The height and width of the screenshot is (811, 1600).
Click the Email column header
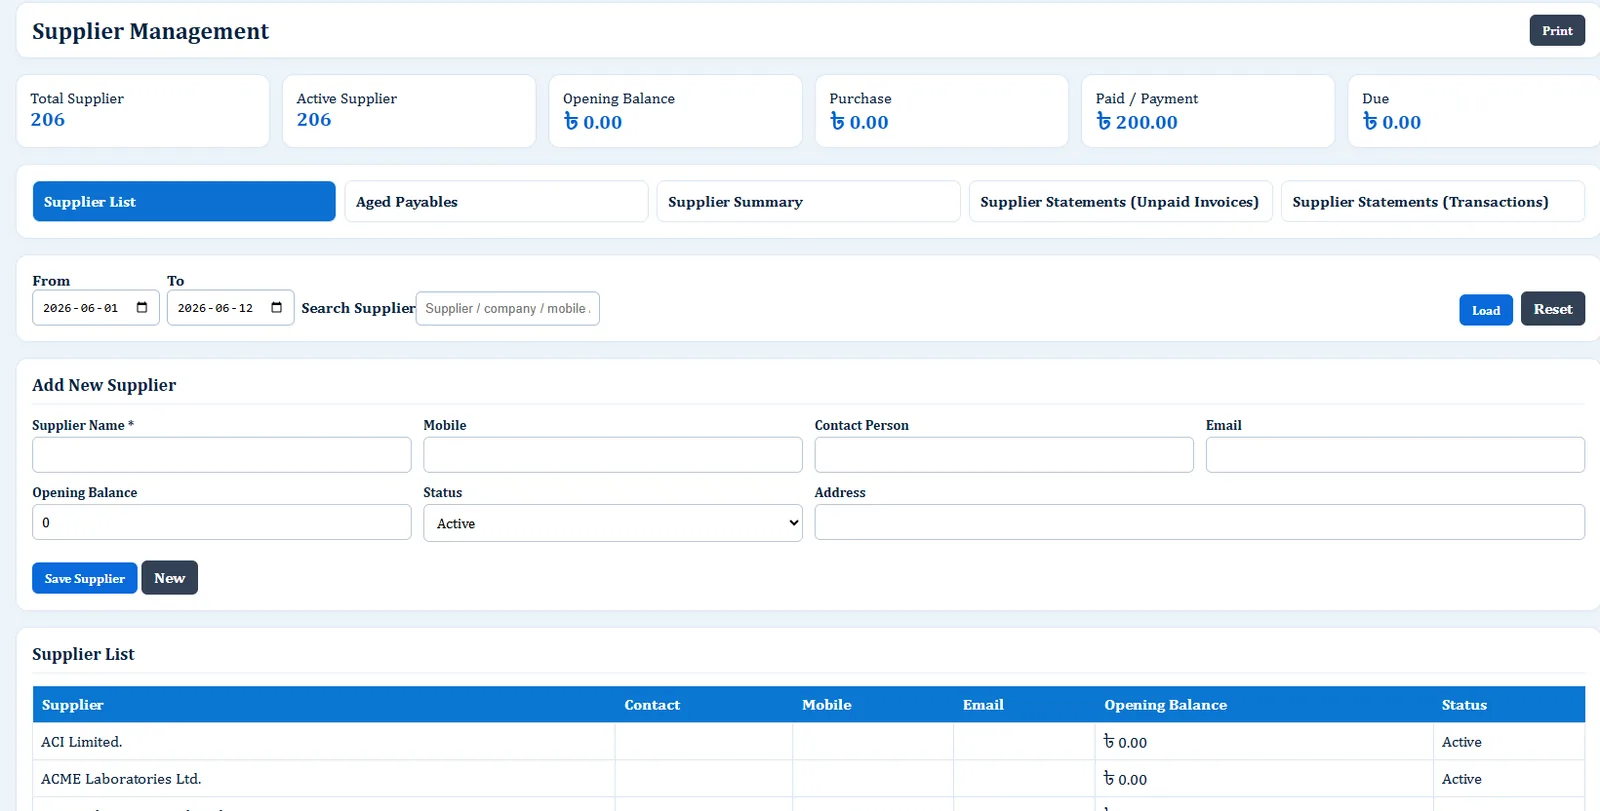coord(1024,705)
